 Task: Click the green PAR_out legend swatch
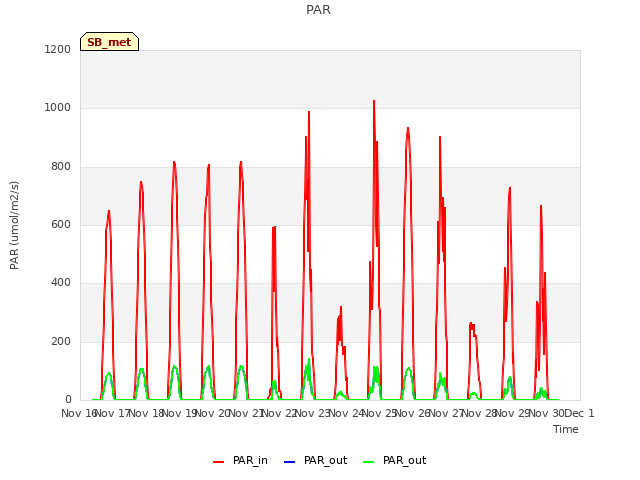[368, 462]
